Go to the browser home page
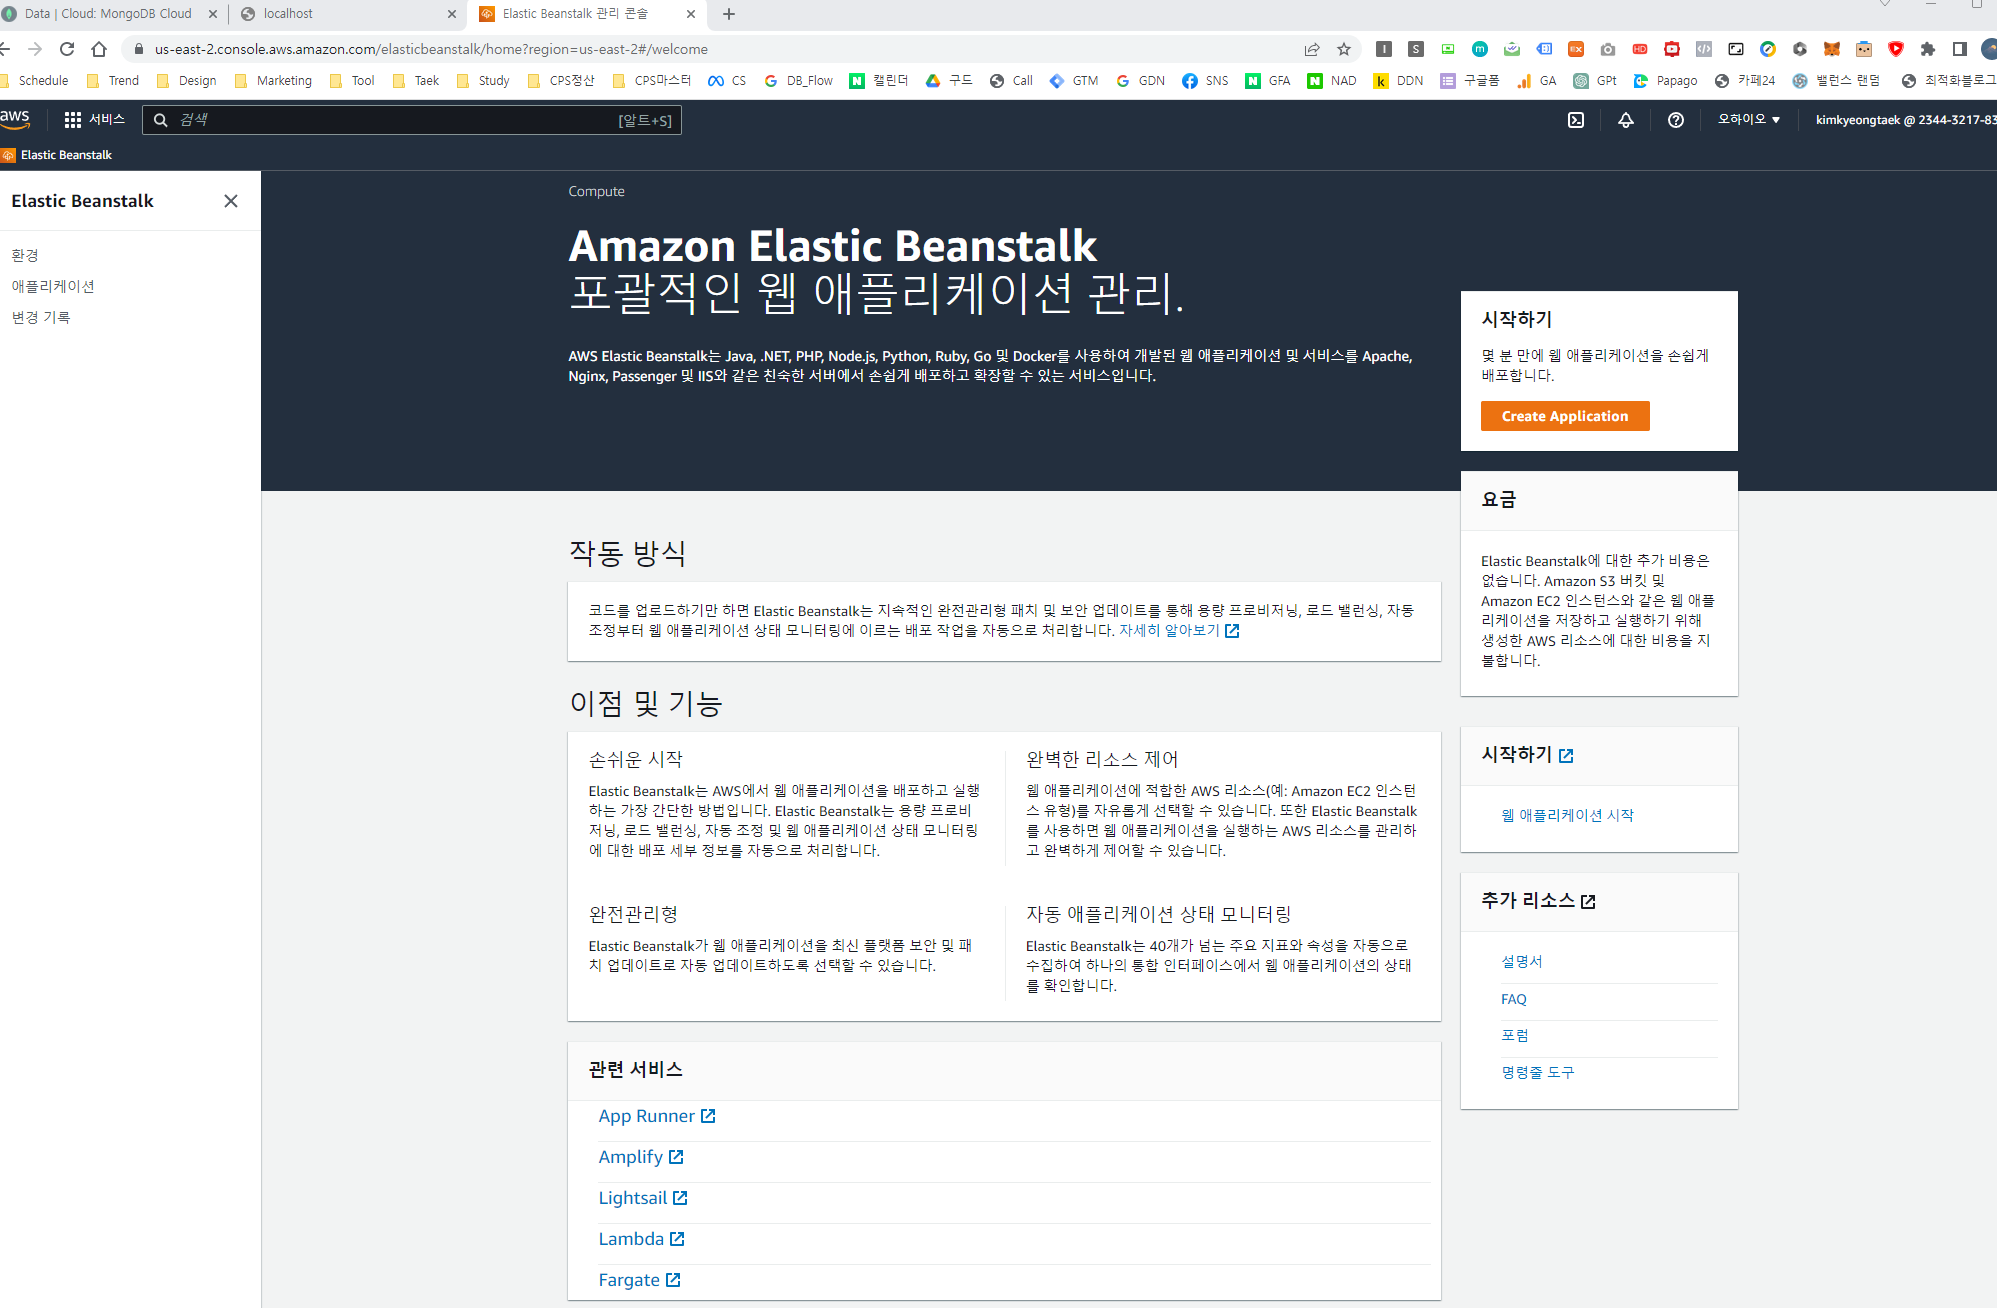1997x1308 pixels. pyautogui.click(x=99, y=49)
